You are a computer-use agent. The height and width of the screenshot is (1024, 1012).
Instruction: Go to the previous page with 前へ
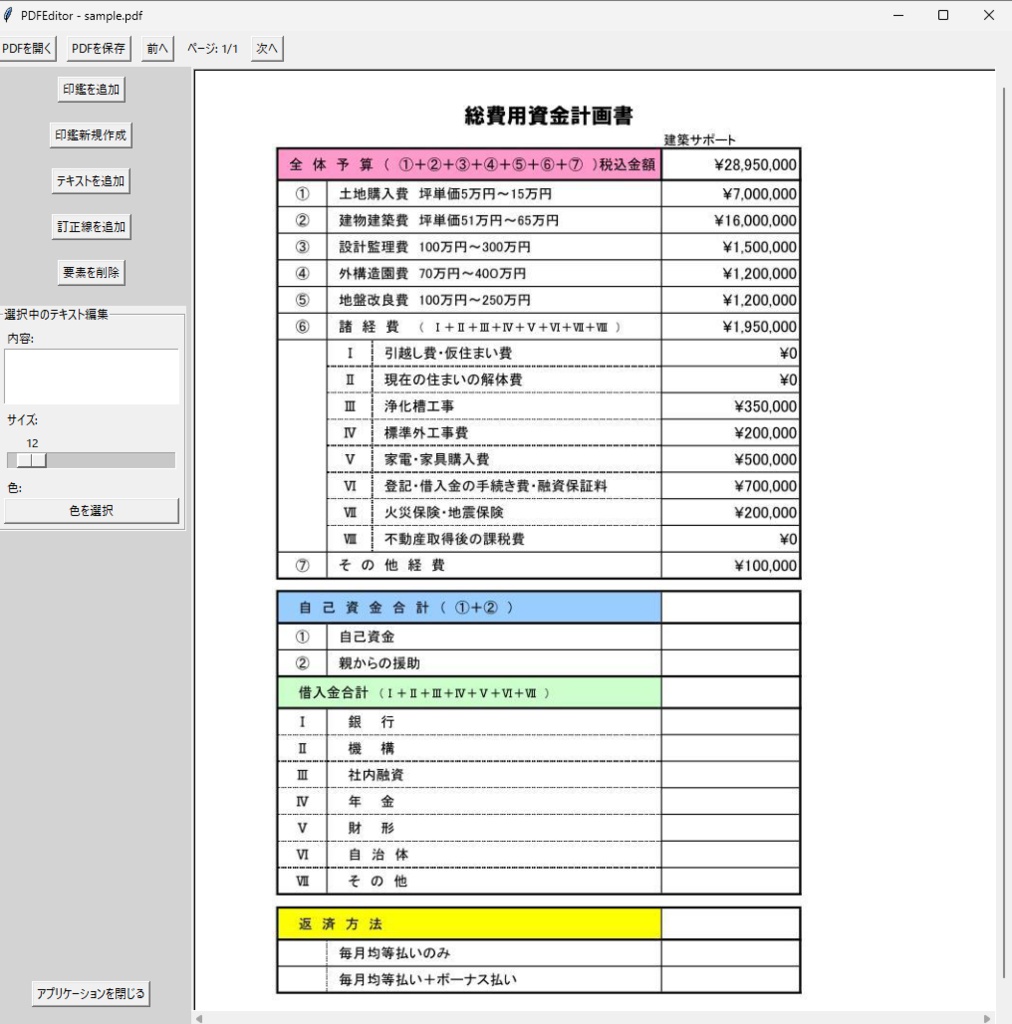click(x=156, y=47)
